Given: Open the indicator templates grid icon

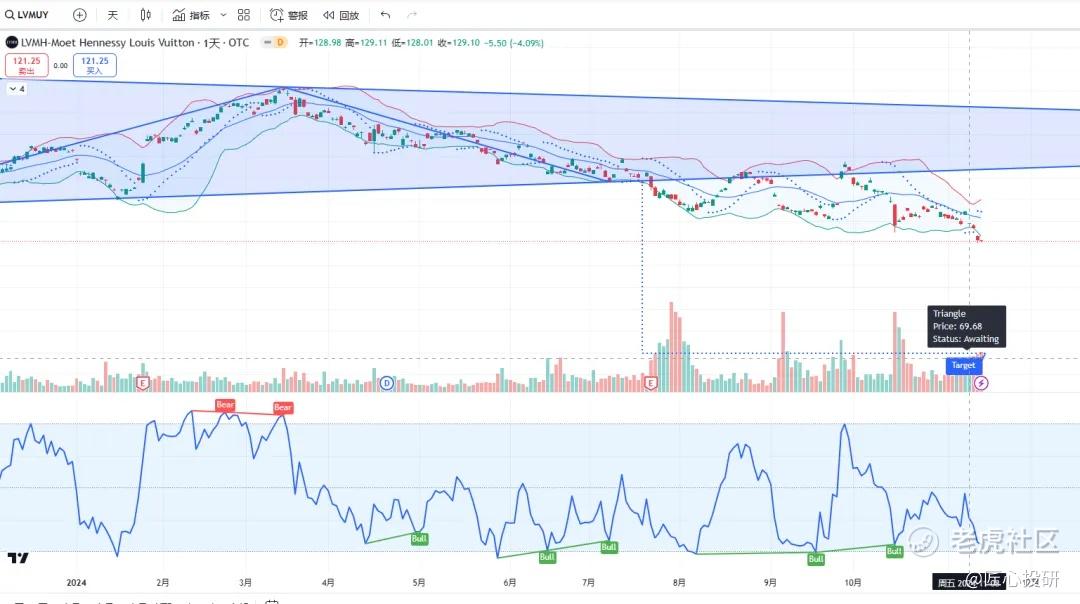Looking at the screenshot, I should (x=244, y=14).
